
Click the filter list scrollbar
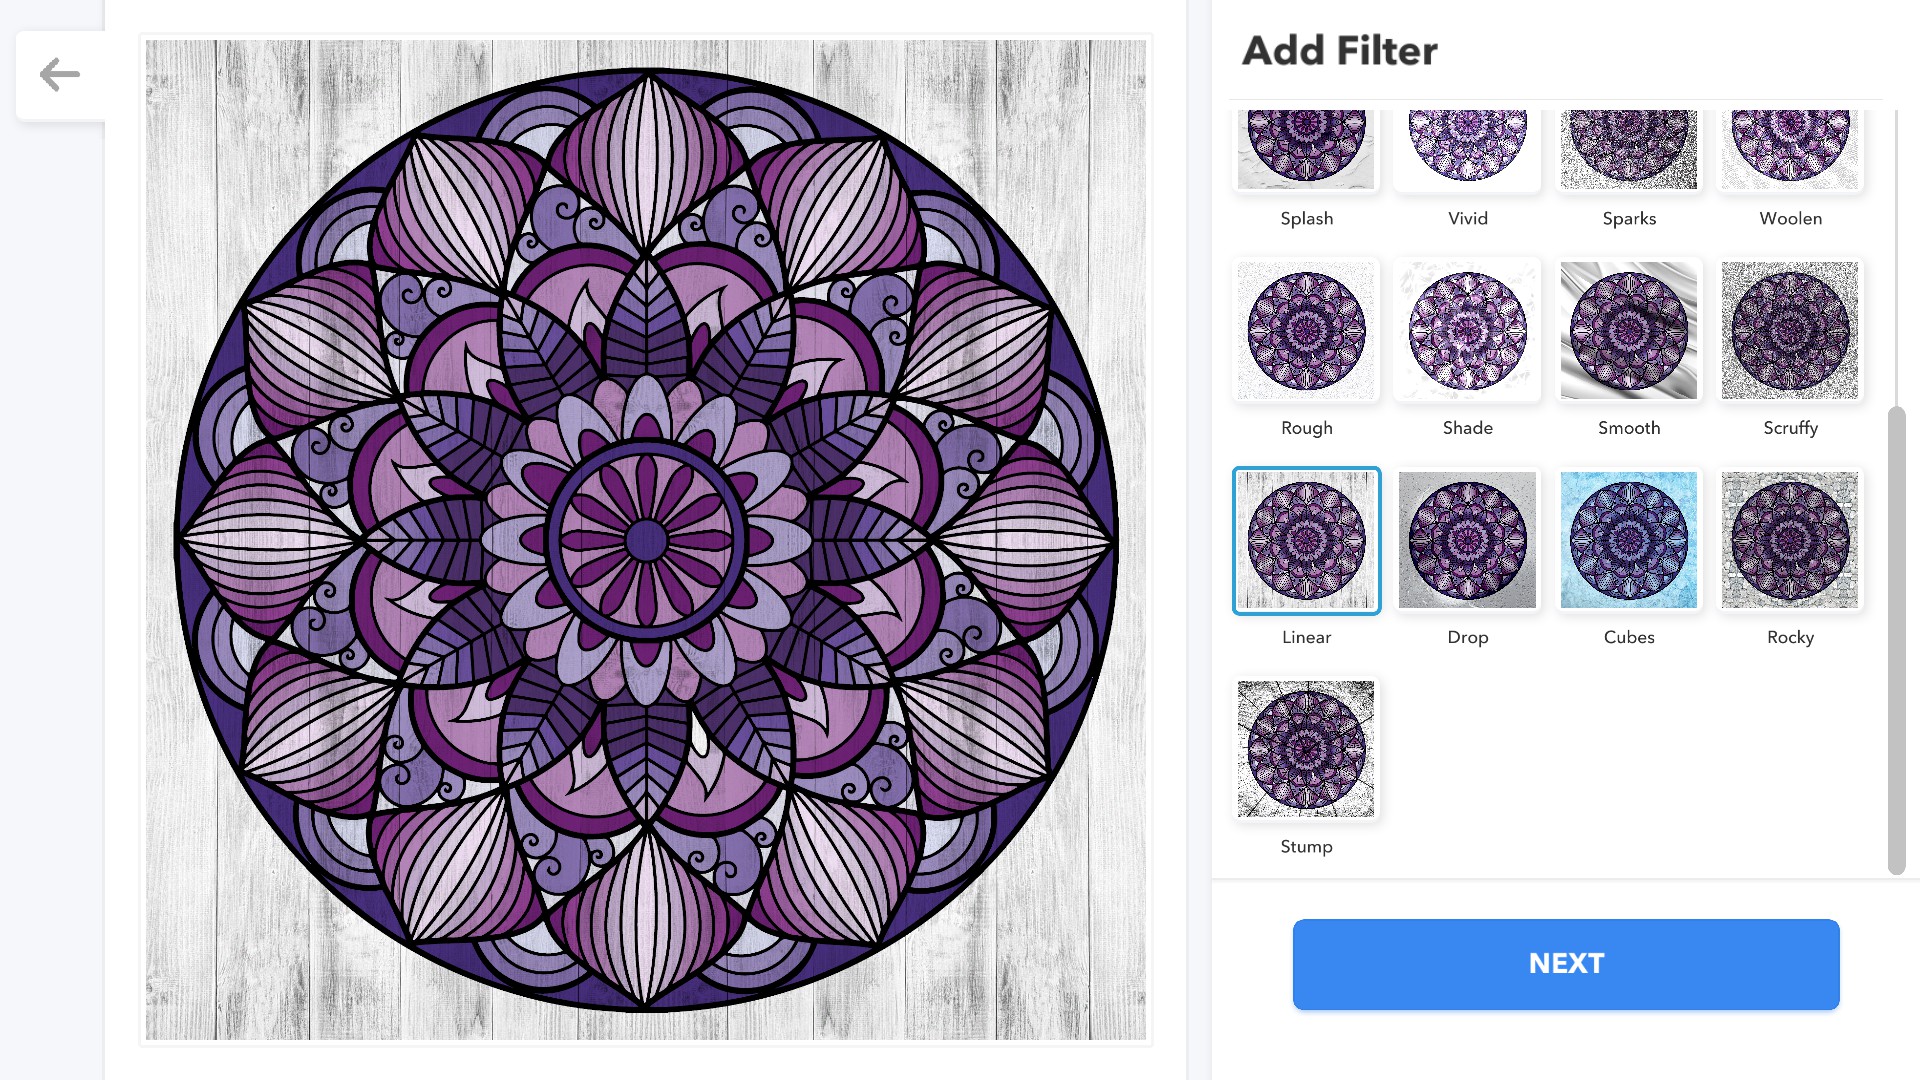point(1896,640)
